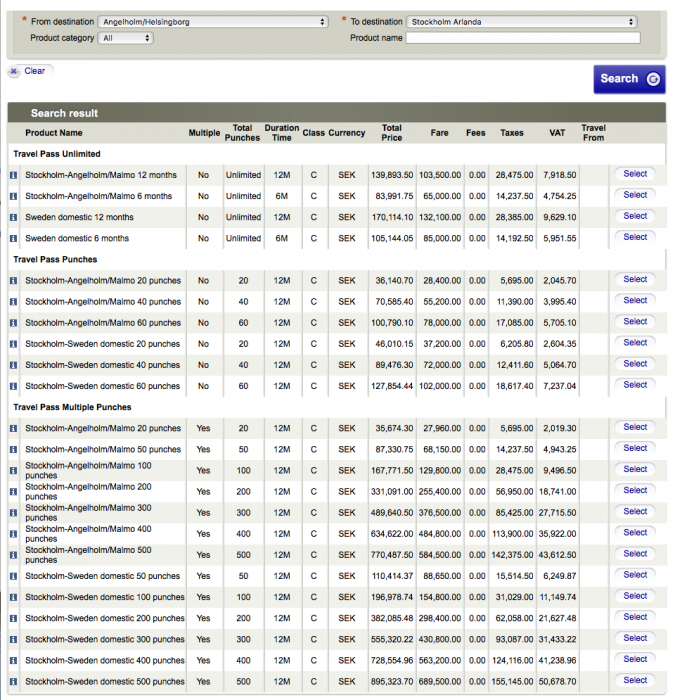Click the Total Price column header
Image resolution: width=682 pixels, height=700 pixels.
[392, 132]
